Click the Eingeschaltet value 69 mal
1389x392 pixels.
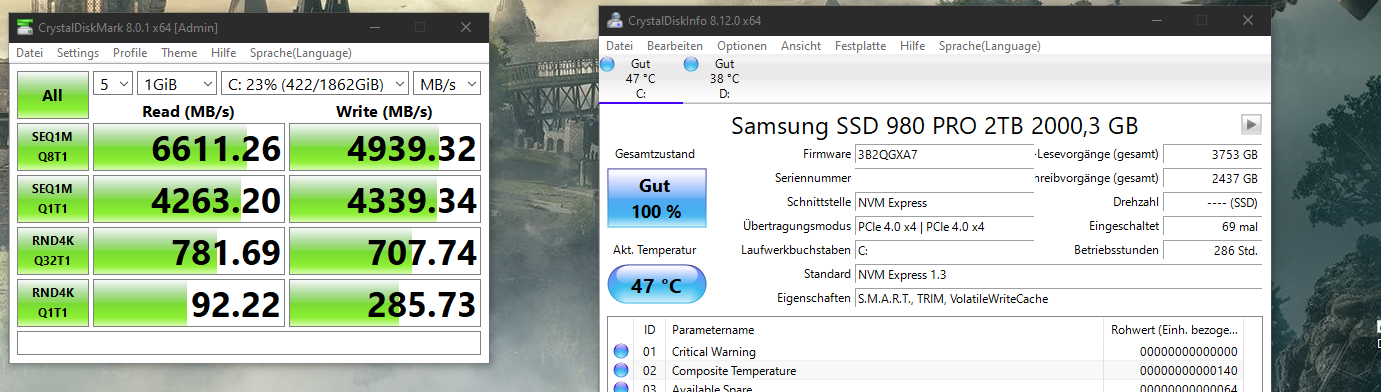tap(1213, 226)
